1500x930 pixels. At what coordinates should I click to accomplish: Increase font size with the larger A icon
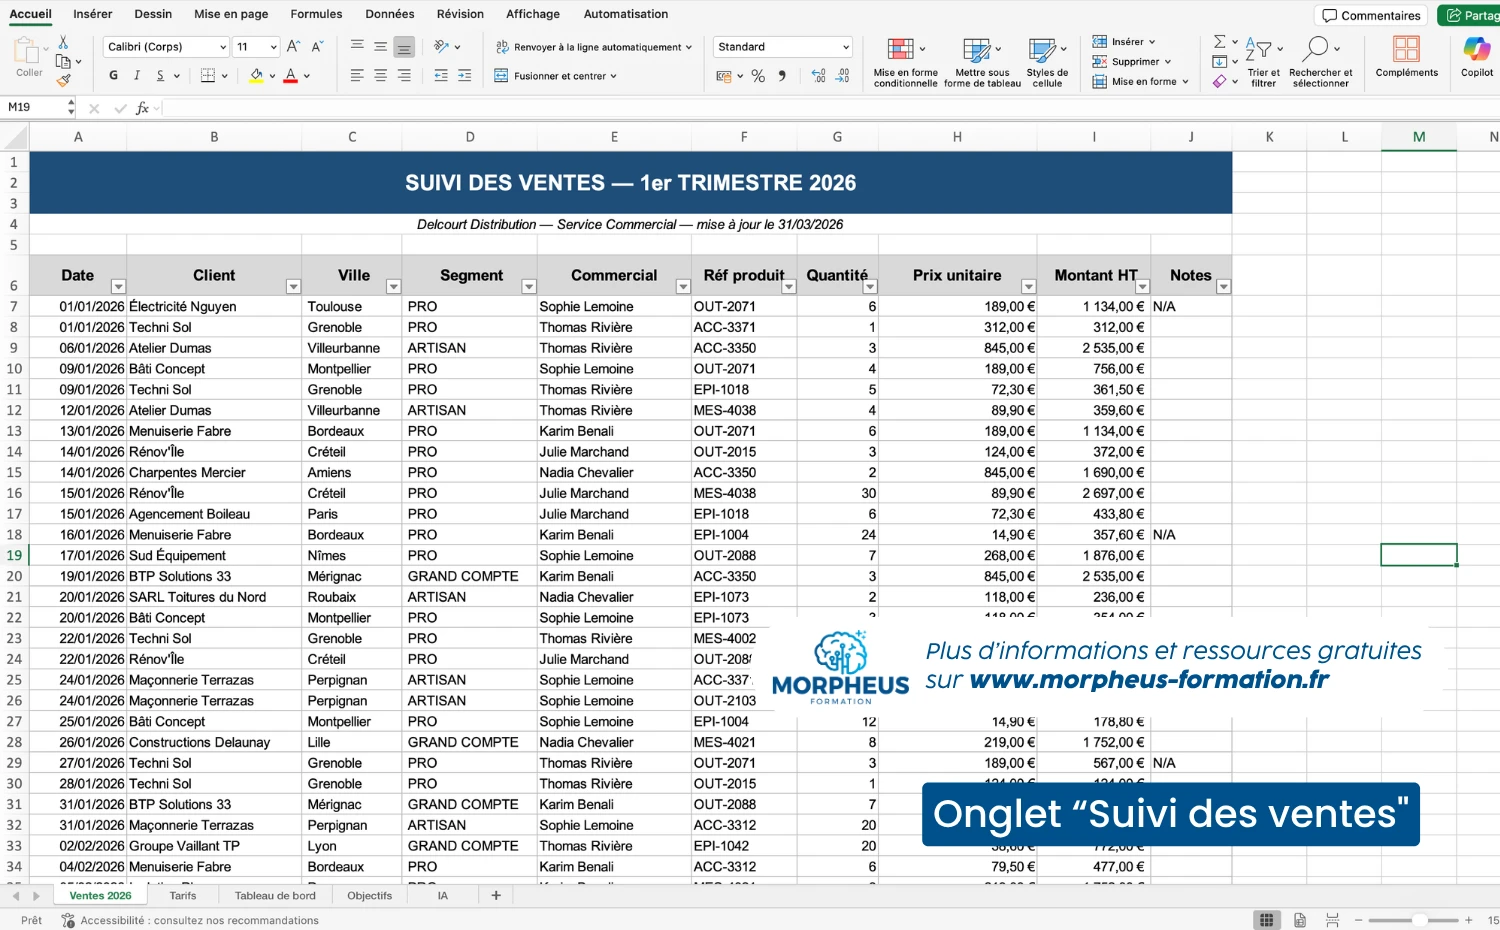(x=293, y=46)
